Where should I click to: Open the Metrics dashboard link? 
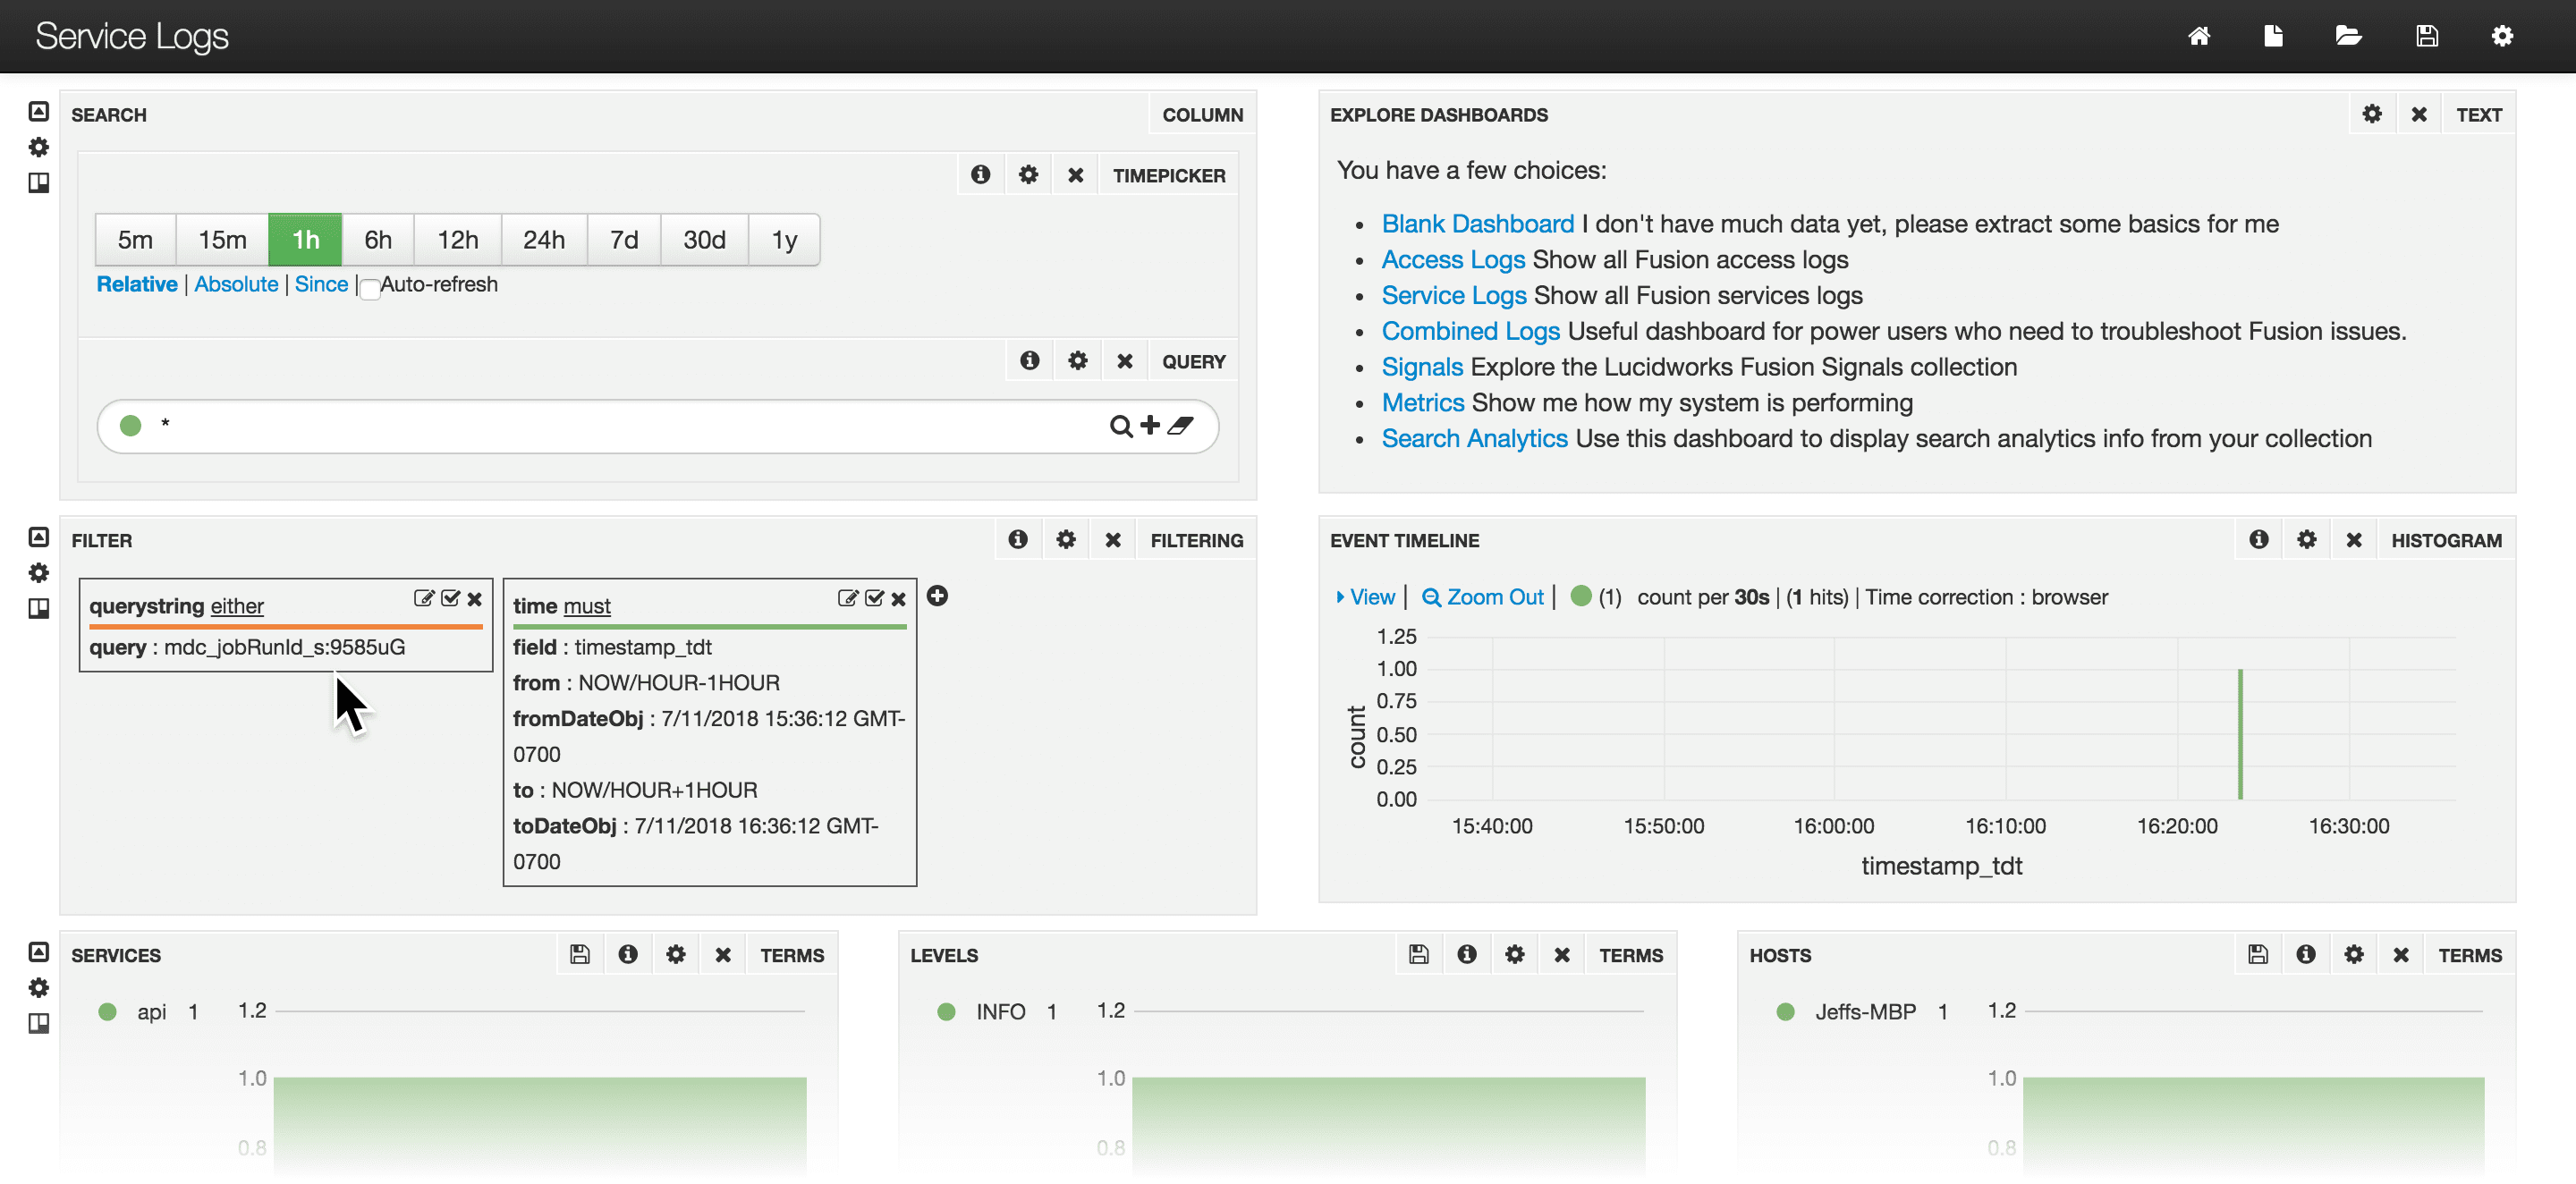(x=1423, y=403)
